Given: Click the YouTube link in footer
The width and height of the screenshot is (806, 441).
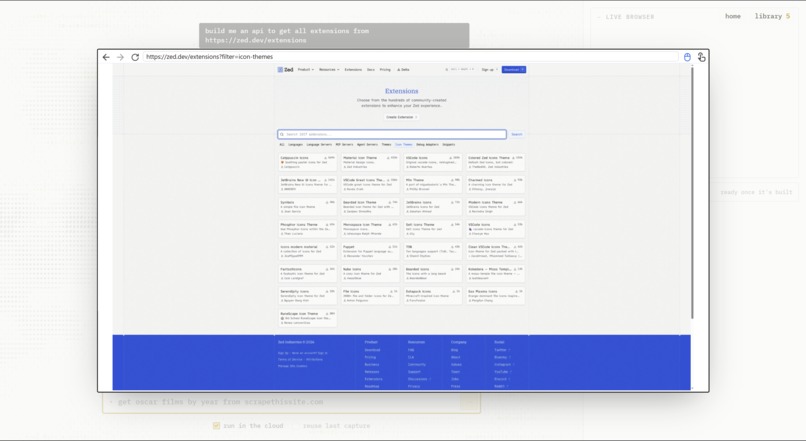Looking at the screenshot, I should point(502,372).
